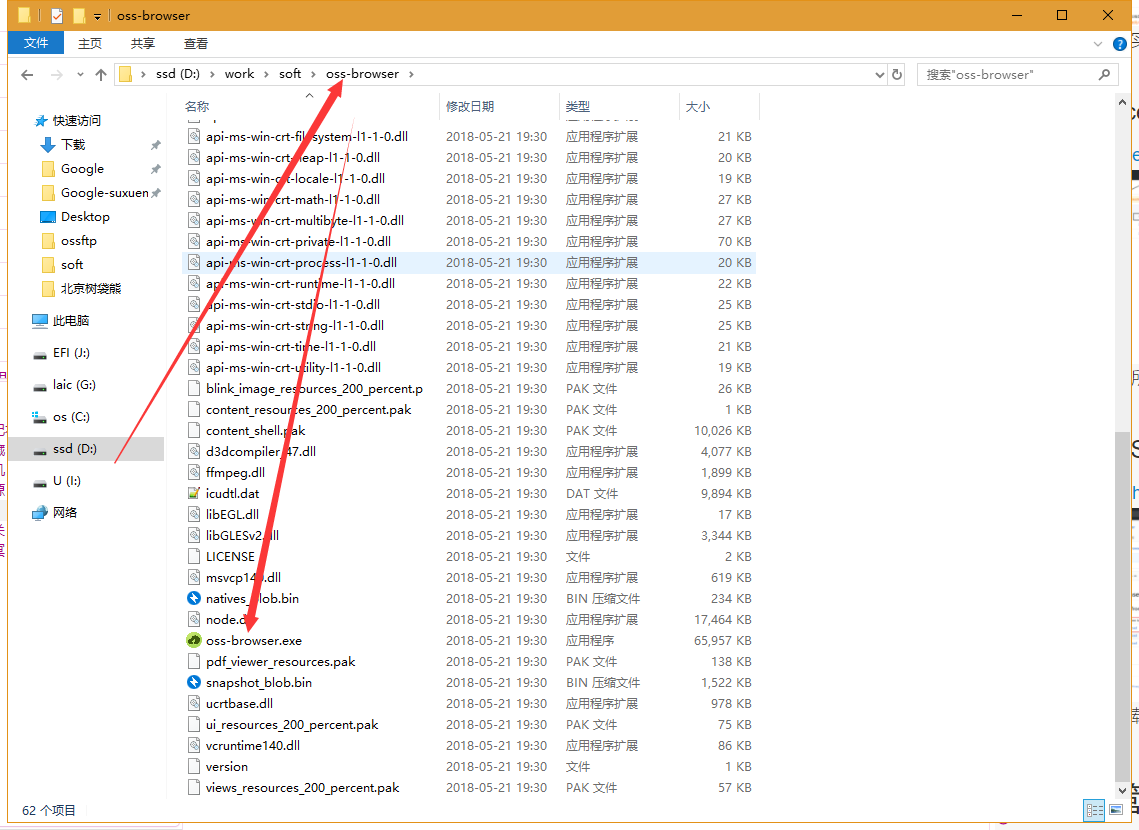Viewport: 1139px width, 830px height.
Task: Sort by the 类型 column header
Action: click(x=578, y=107)
